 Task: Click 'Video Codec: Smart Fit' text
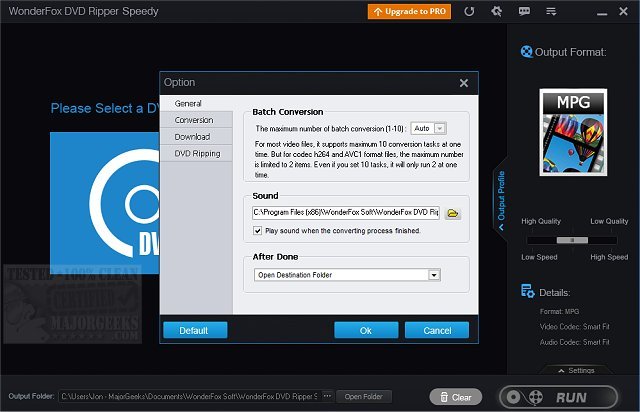click(574, 327)
